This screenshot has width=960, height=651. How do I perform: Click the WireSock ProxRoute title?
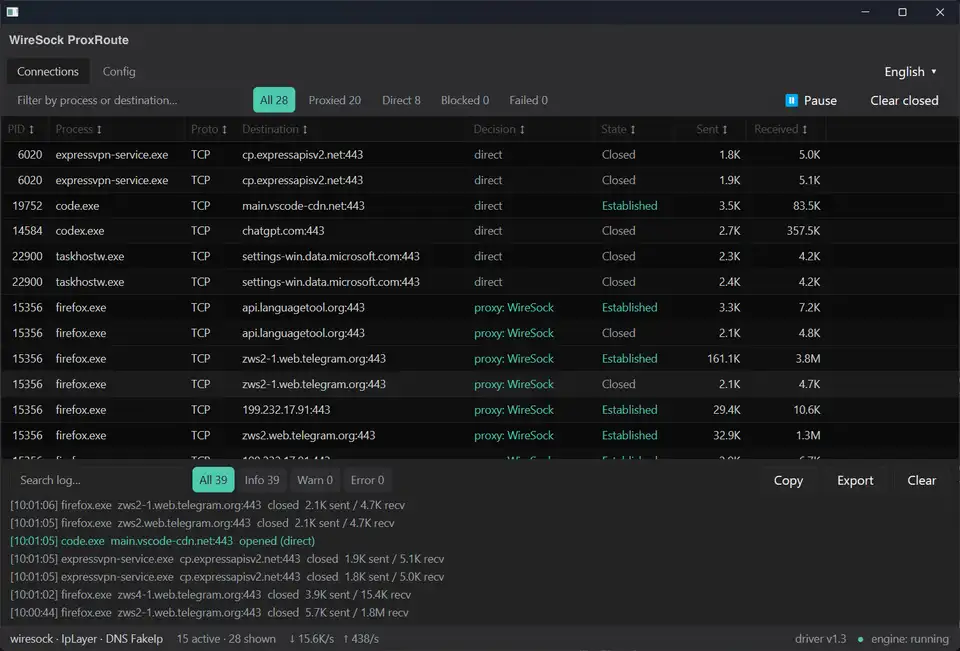tap(69, 40)
